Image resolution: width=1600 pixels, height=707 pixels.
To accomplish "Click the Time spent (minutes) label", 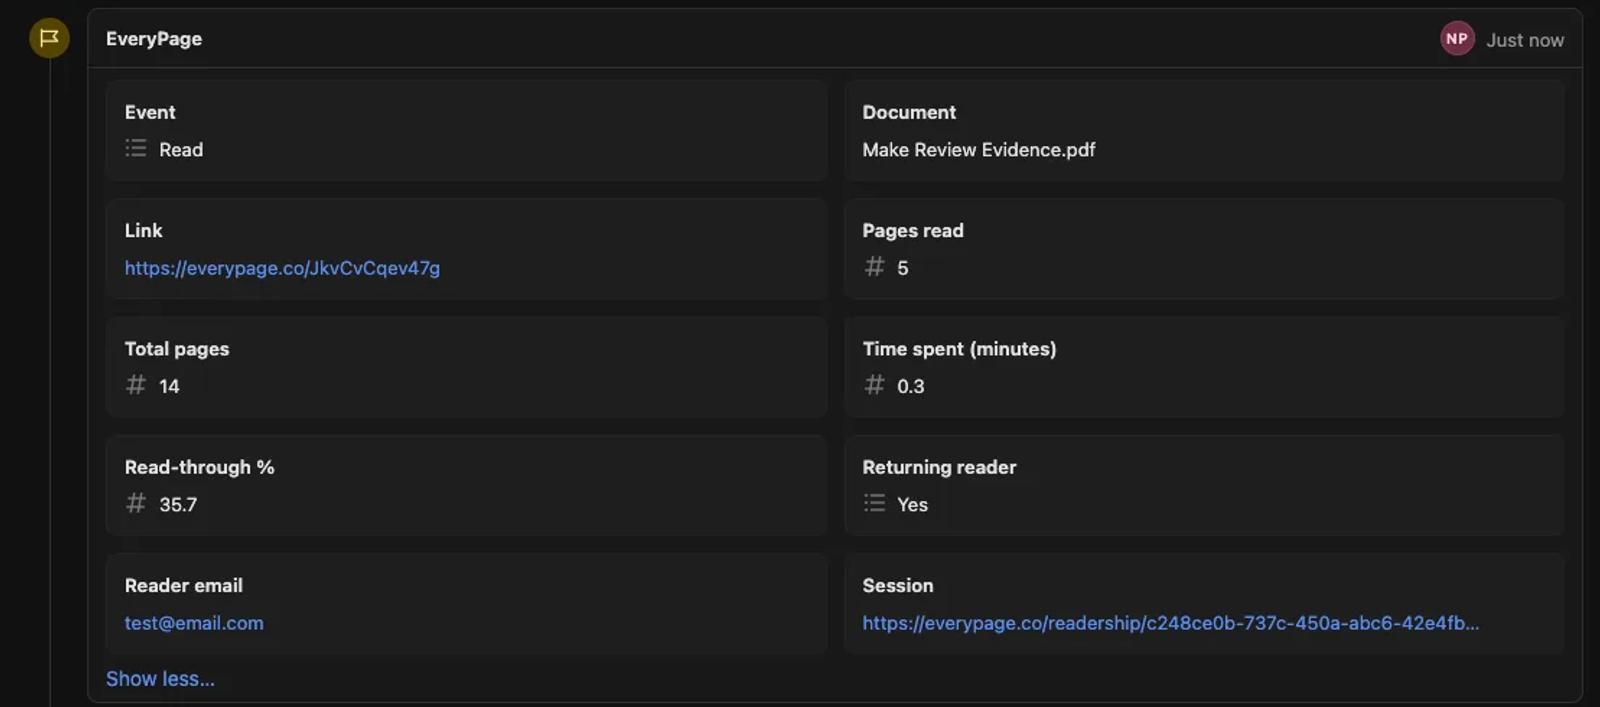I will click(x=959, y=349).
